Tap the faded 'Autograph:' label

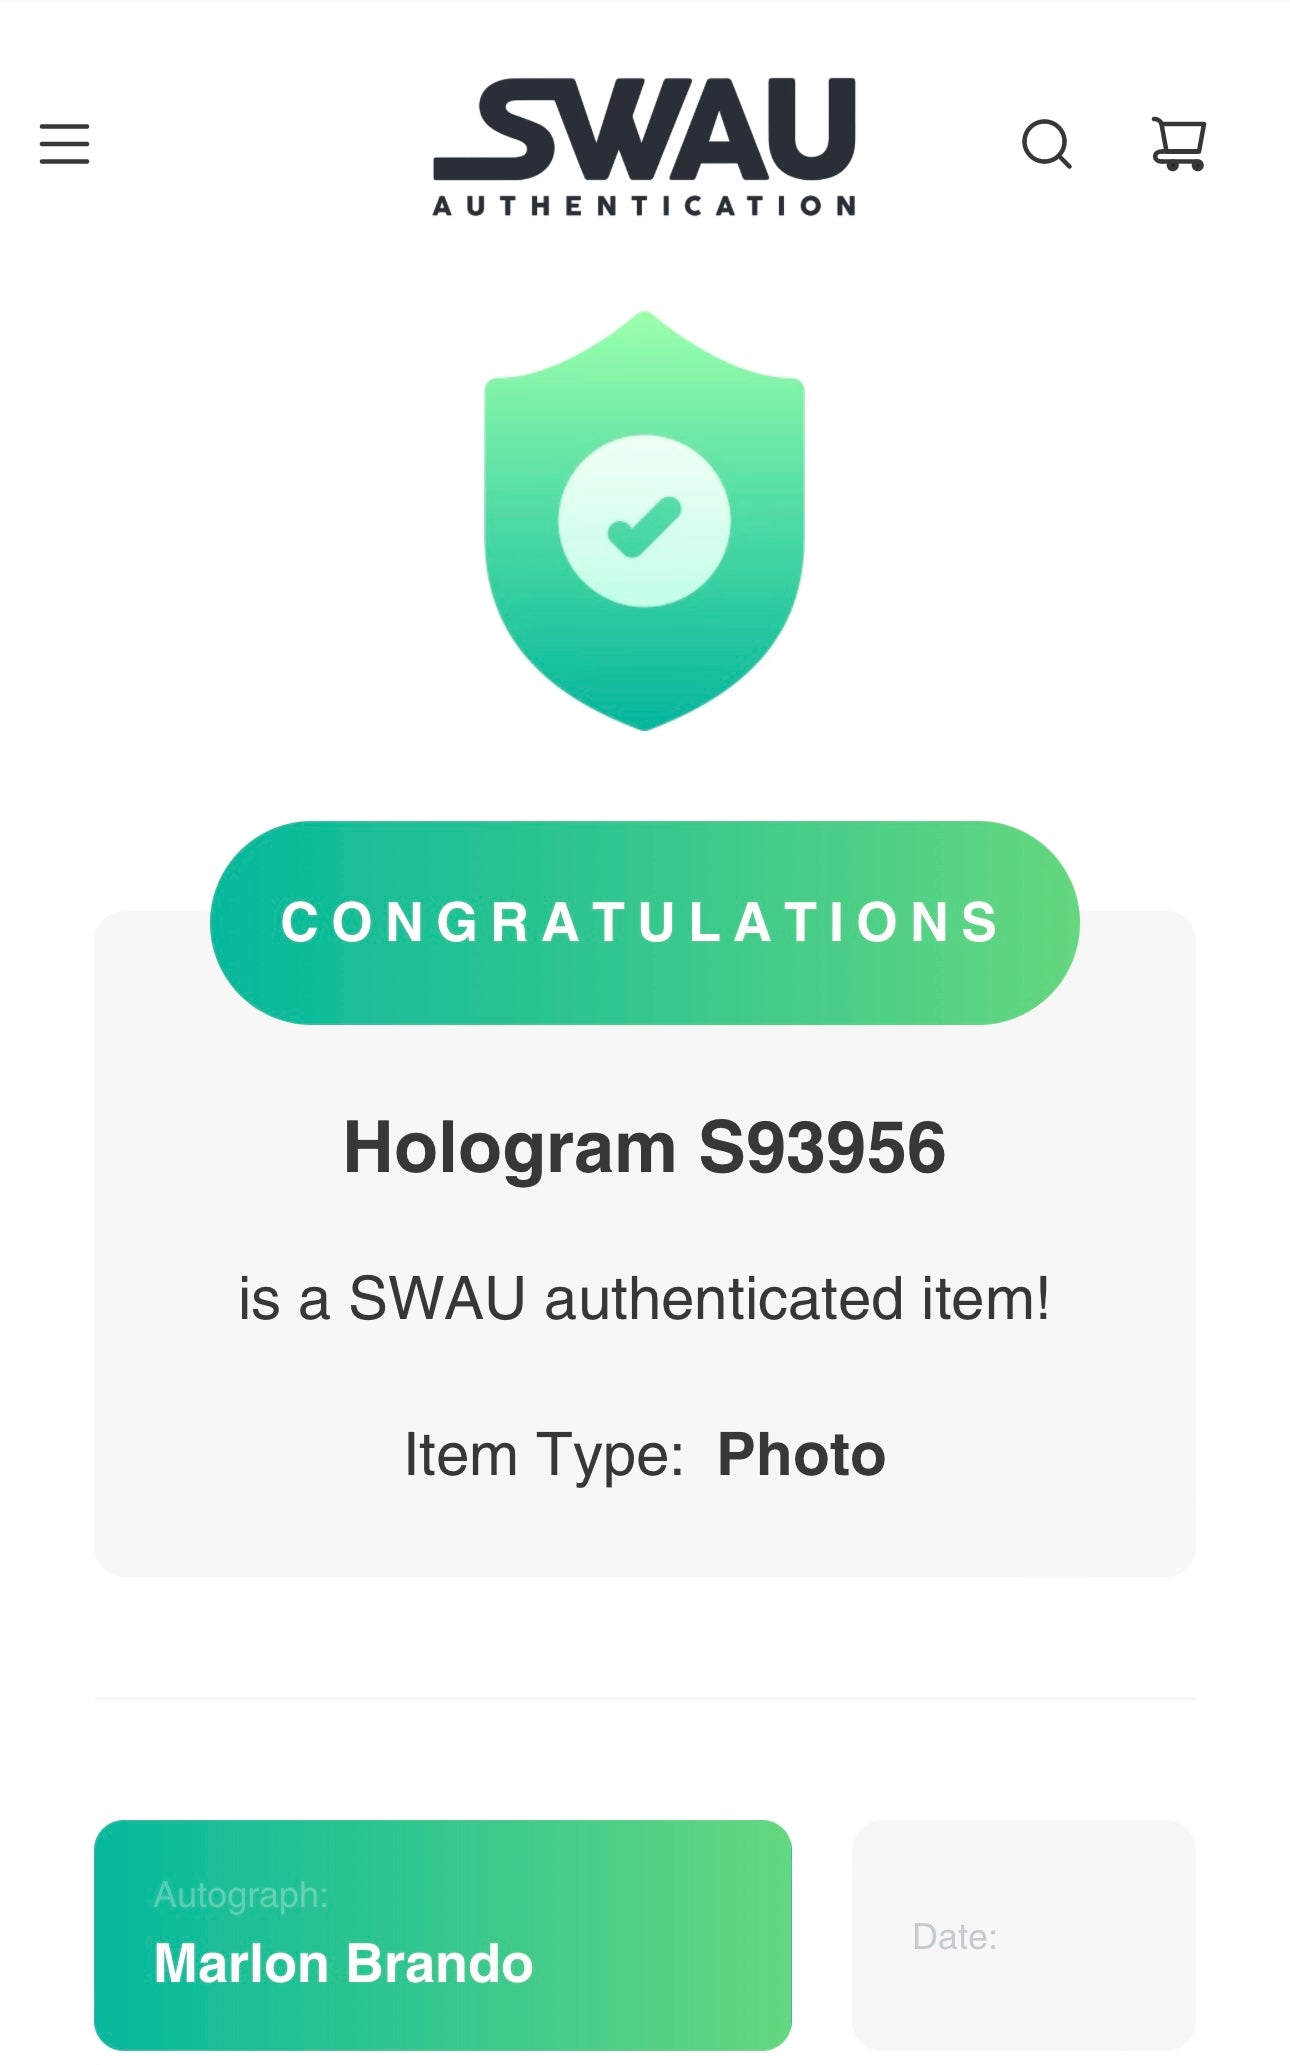click(x=241, y=1895)
